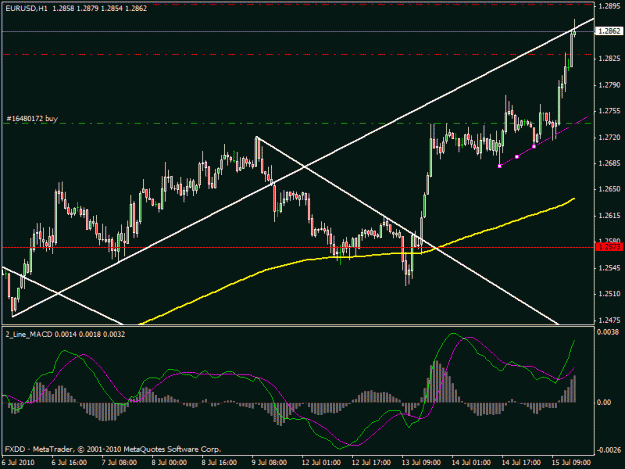Click the first pink trendline anchor point

(x=500, y=166)
